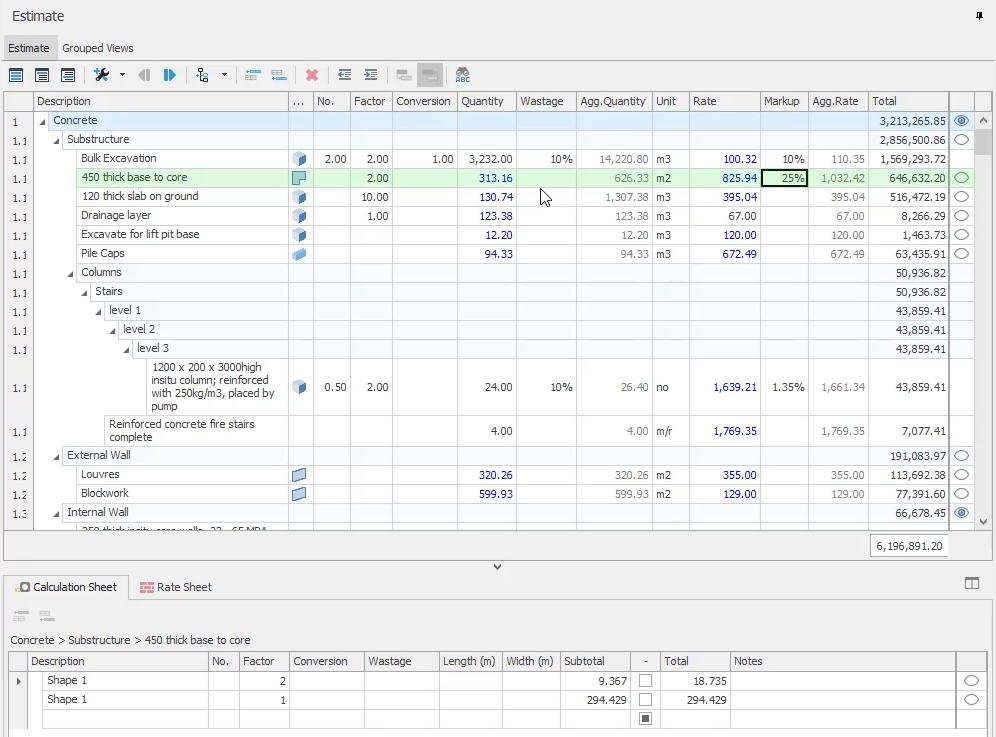Image resolution: width=996 pixels, height=737 pixels.
Task: Click cube icon in 1200 x 200 column row
Action: coord(299,387)
